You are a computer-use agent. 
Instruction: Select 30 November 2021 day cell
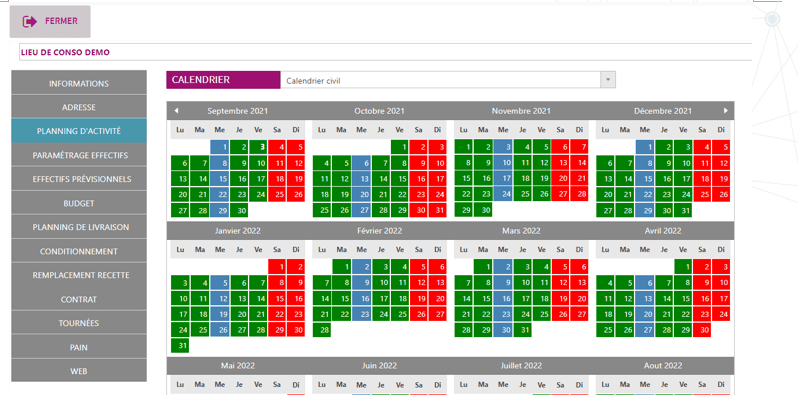(483, 210)
